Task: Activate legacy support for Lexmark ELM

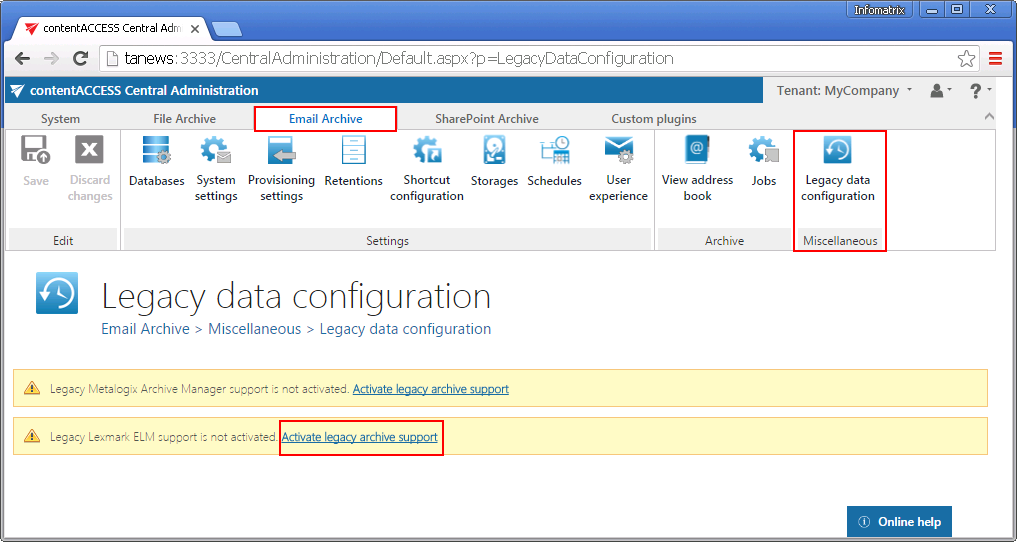Action: [x=359, y=437]
